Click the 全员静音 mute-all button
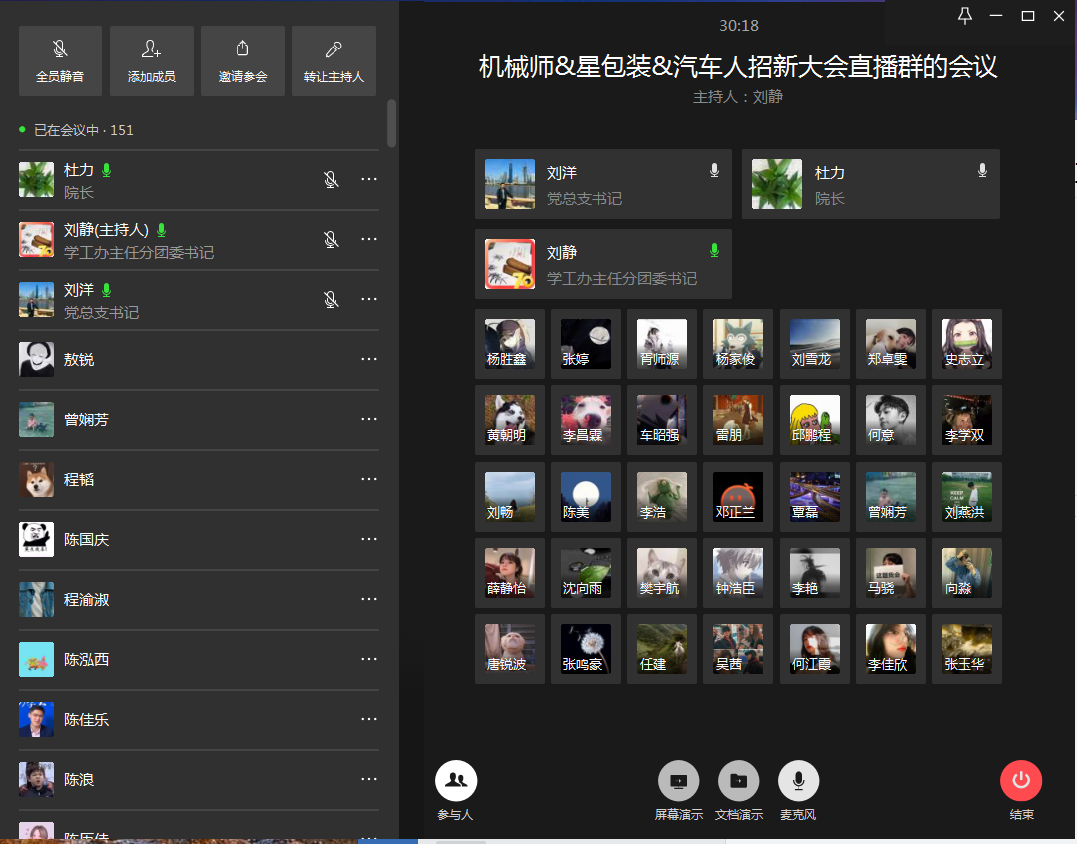 click(60, 61)
